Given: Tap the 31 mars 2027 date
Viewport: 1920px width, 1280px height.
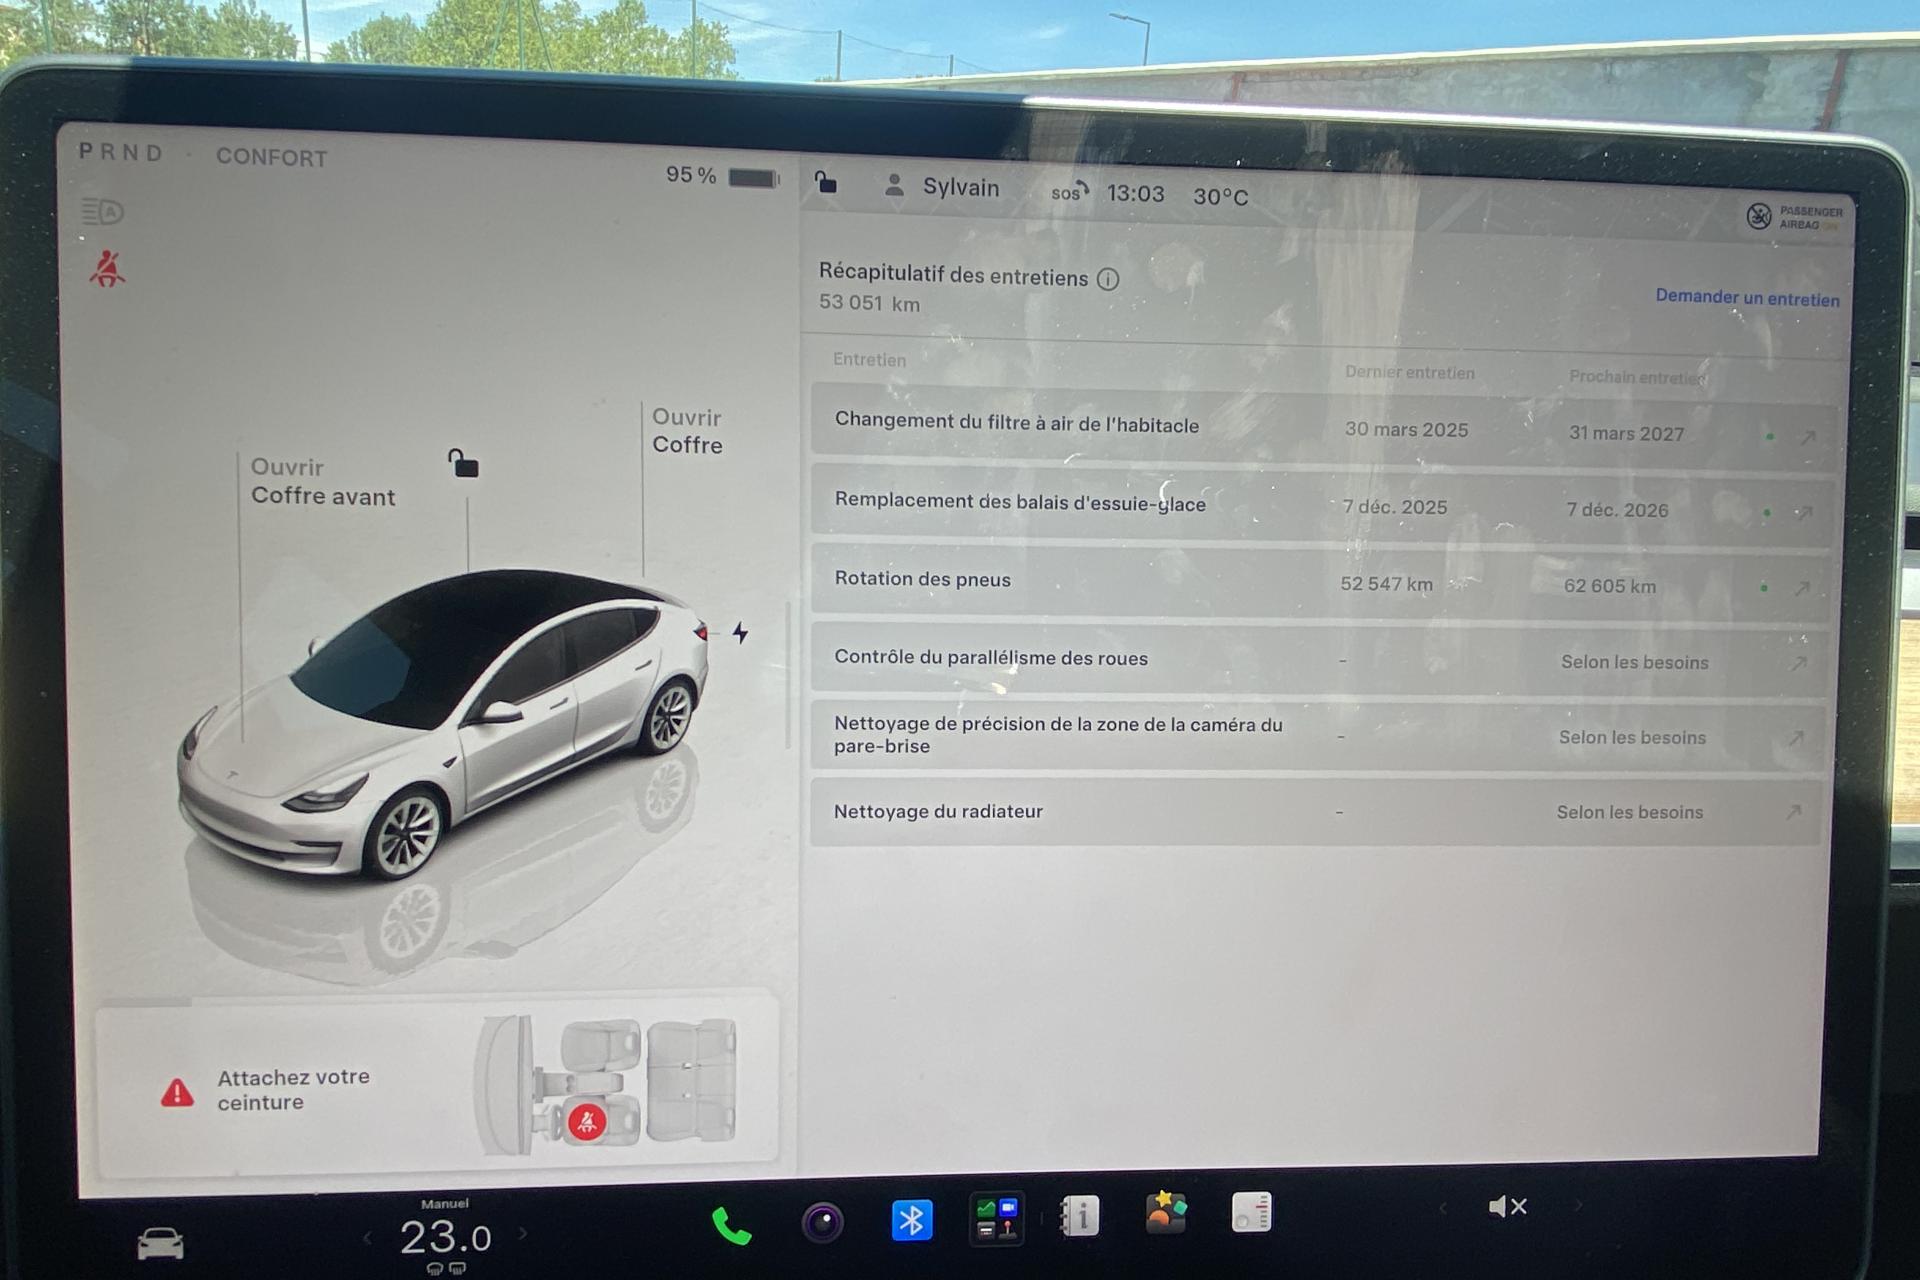Looking at the screenshot, I should pyautogui.click(x=1626, y=434).
